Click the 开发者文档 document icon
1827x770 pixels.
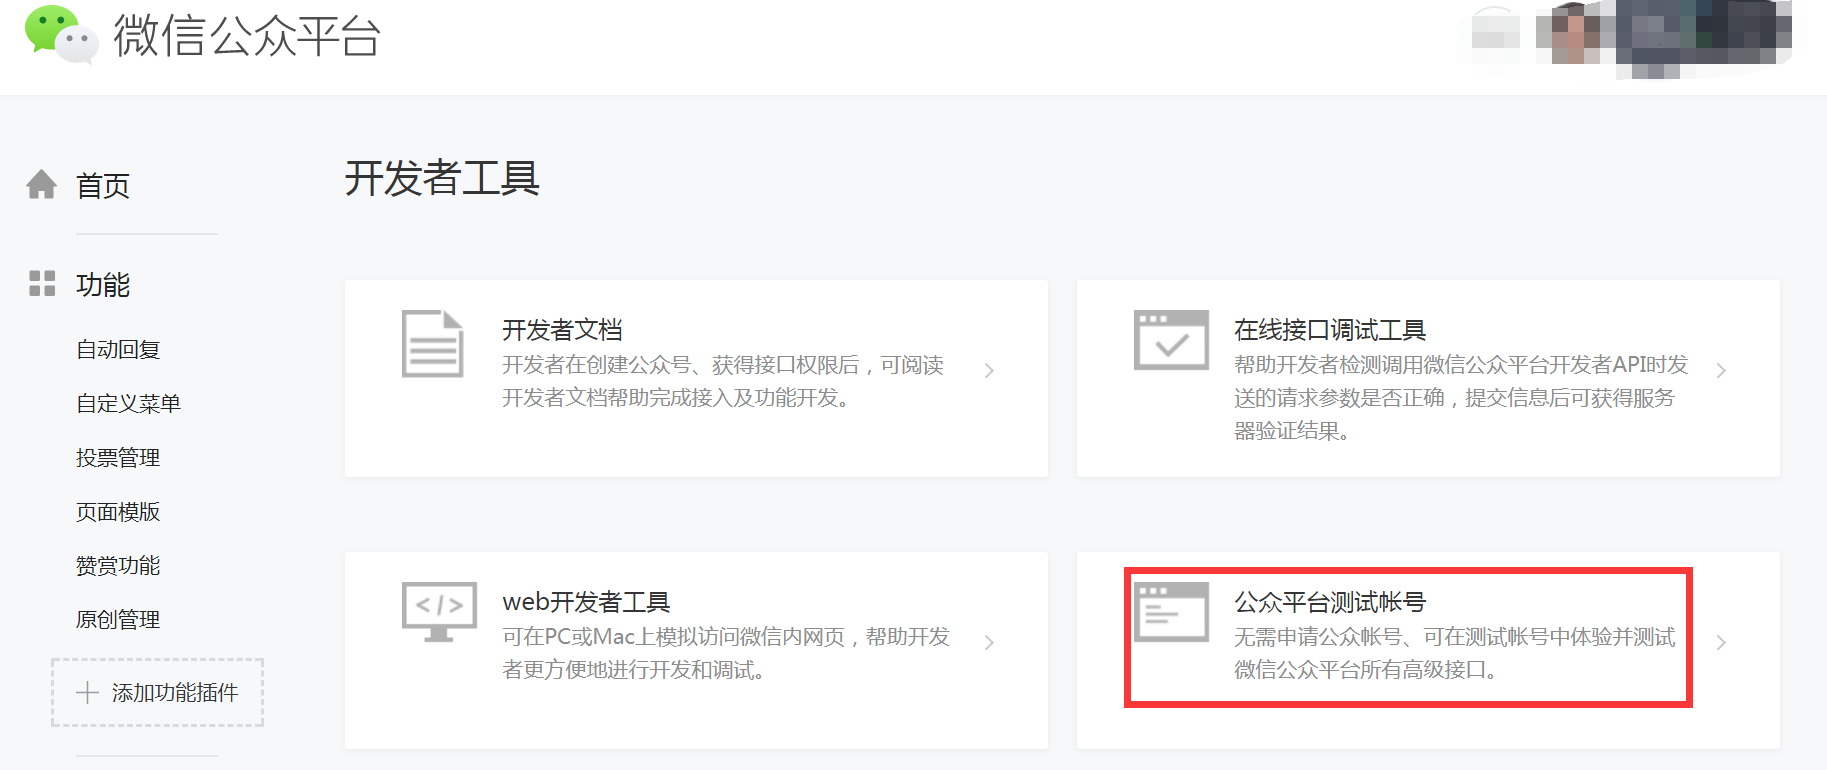point(432,344)
